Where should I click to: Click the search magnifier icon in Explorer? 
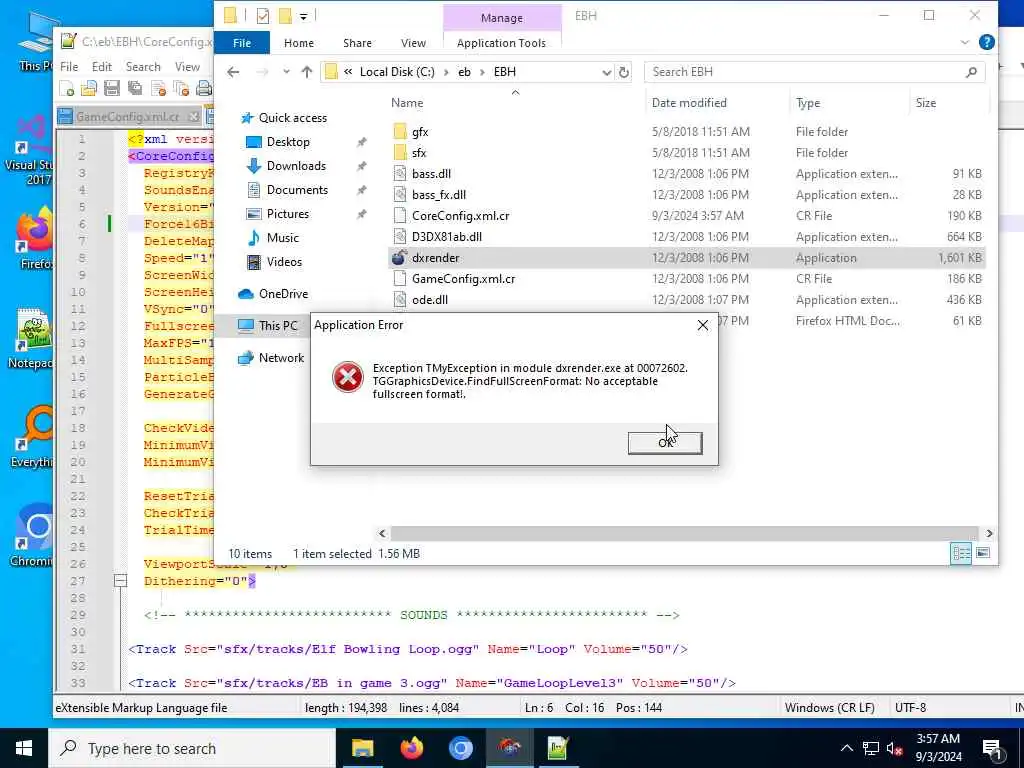click(x=971, y=72)
